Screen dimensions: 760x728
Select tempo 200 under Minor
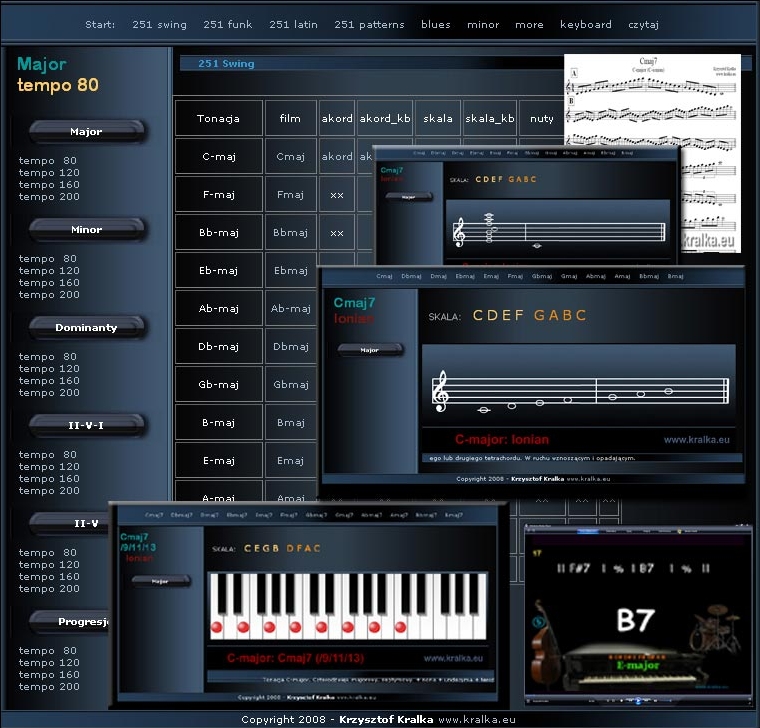tap(49, 295)
